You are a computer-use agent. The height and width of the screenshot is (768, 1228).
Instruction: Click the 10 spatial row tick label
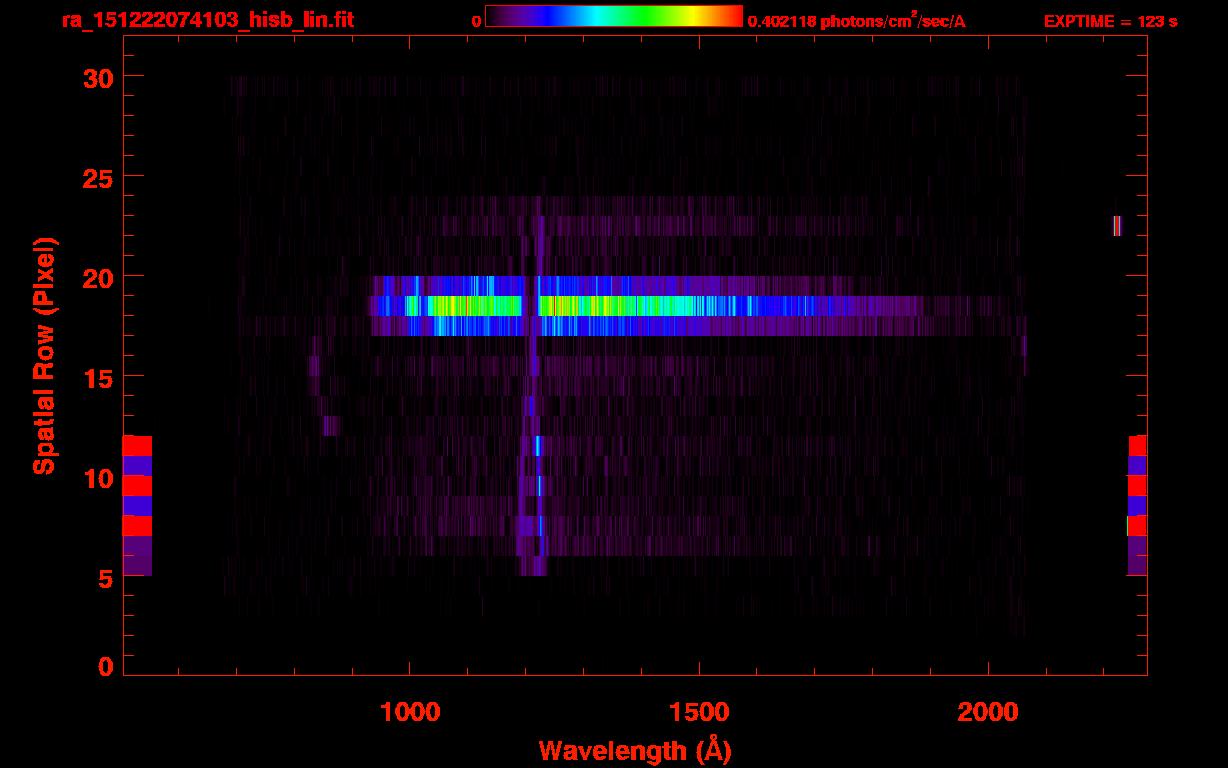point(97,477)
